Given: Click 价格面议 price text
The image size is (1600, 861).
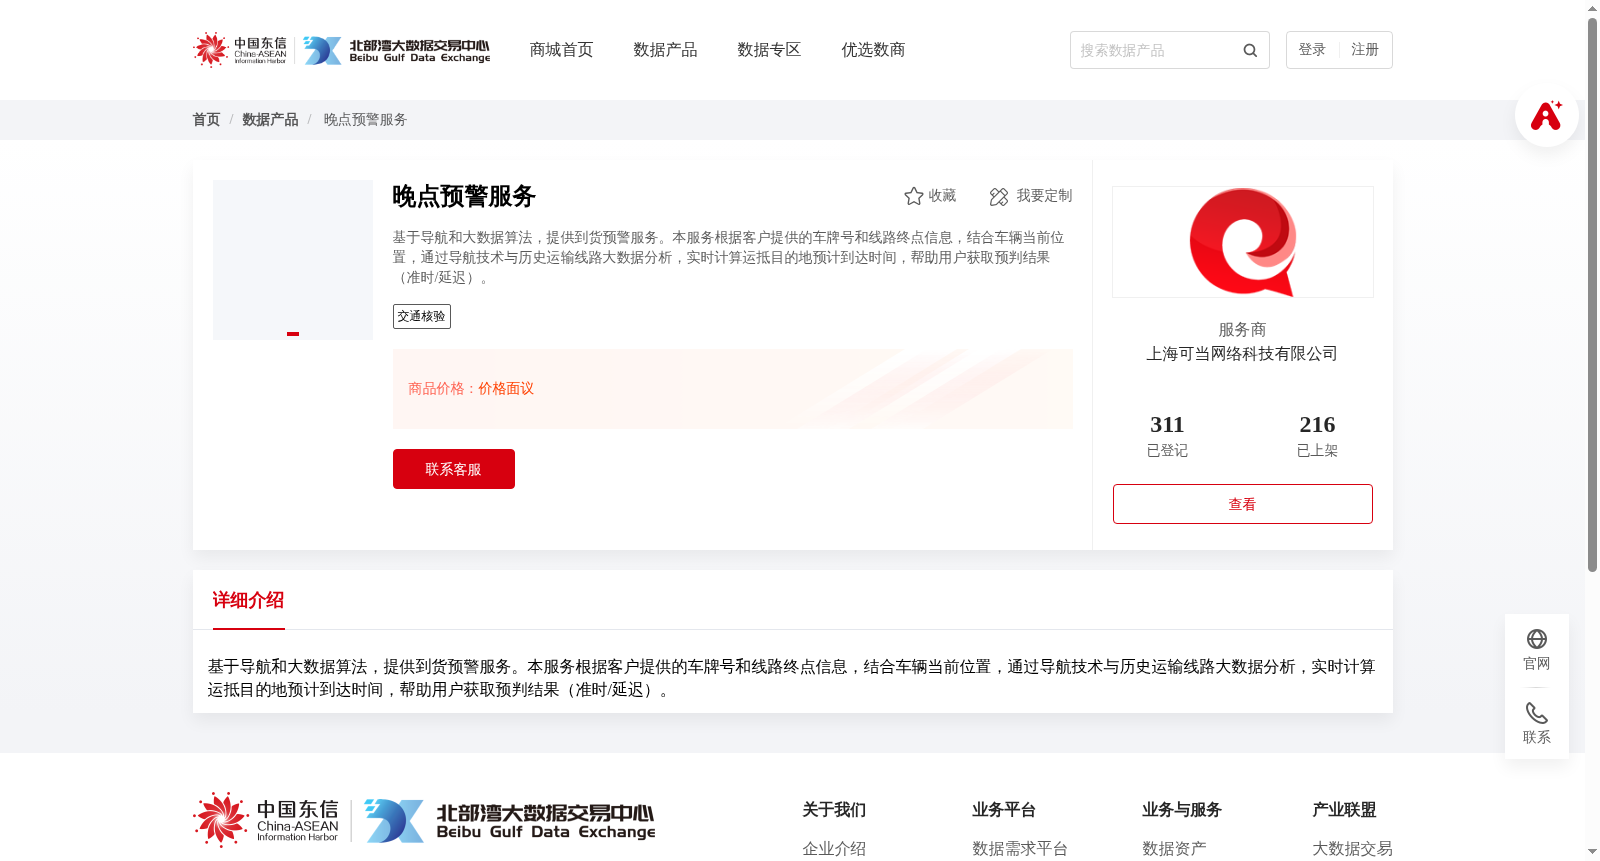Looking at the screenshot, I should [506, 389].
